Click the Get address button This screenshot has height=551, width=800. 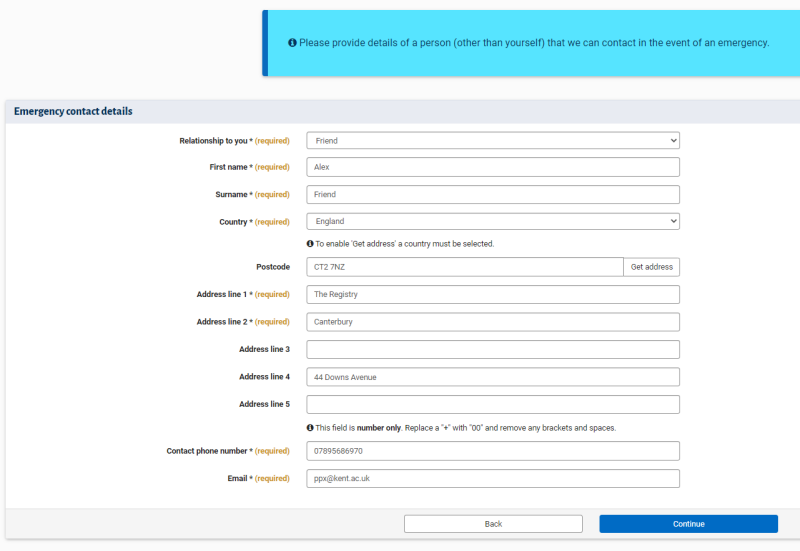[652, 267]
